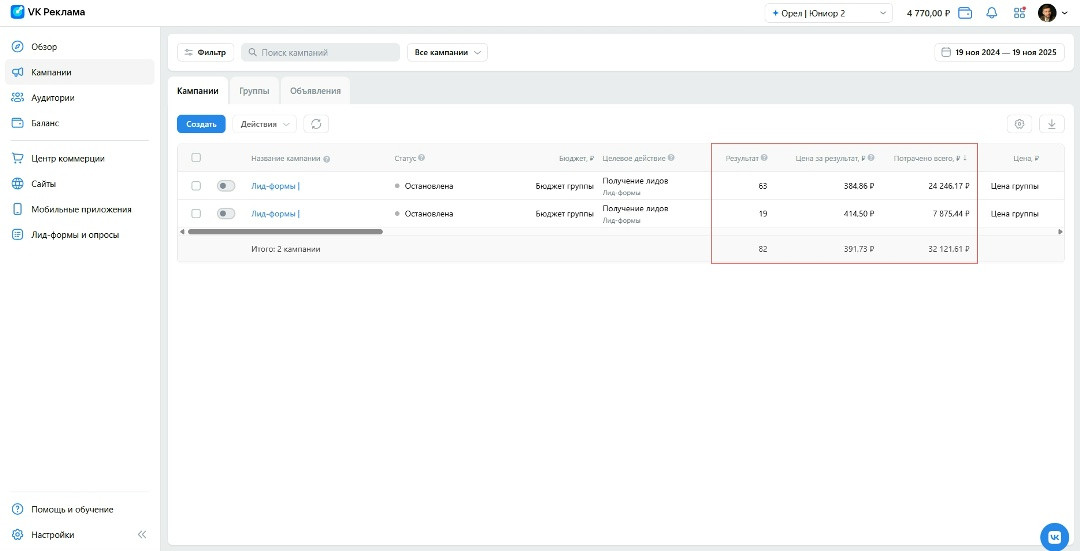Click the Цена, ₽ column header

click(x=1026, y=158)
